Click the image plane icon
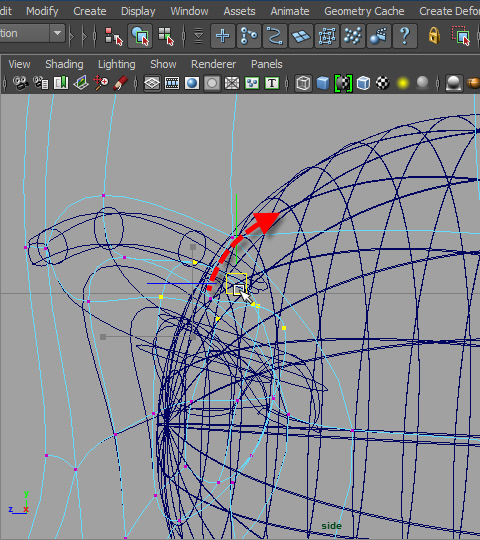Image resolution: width=480 pixels, height=540 pixels. click(x=81, y=83)
